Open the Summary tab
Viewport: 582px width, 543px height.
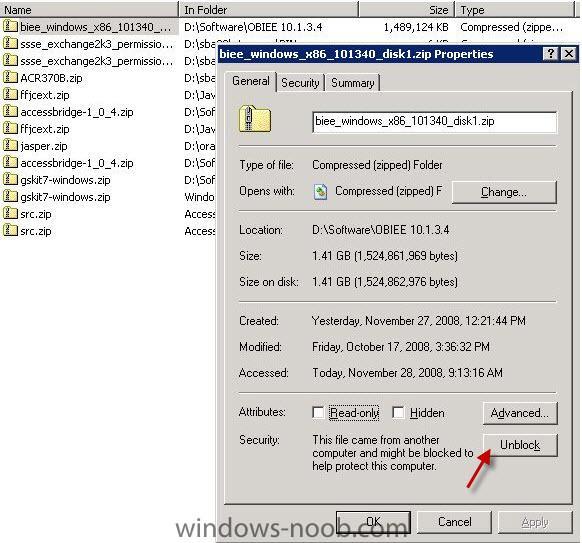click(x=353, y=82)
